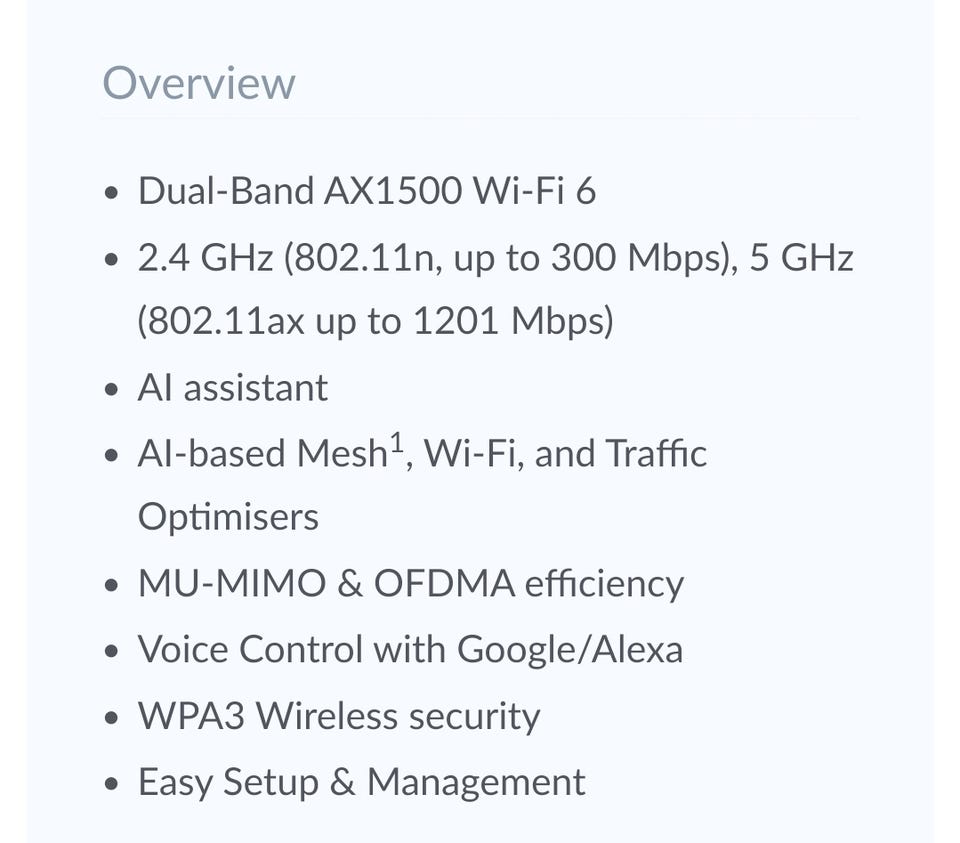Select the MU-MIMO & OFDMA efficiency item
Image resolution: width=960 pixels, height=843 pixels.
(x=411, y=583)
